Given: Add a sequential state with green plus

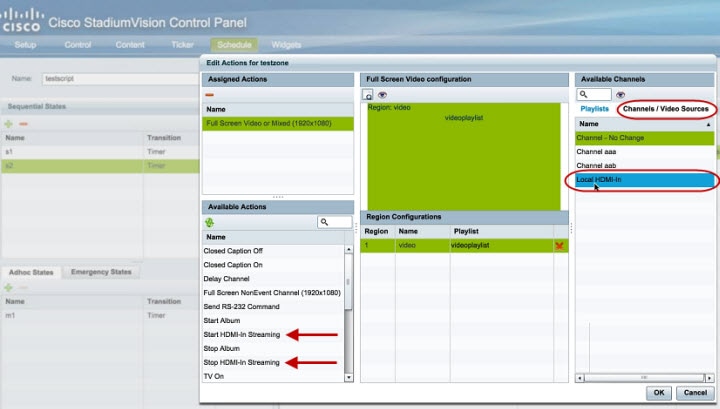Looking at the screenshot, I should point(8,124).
